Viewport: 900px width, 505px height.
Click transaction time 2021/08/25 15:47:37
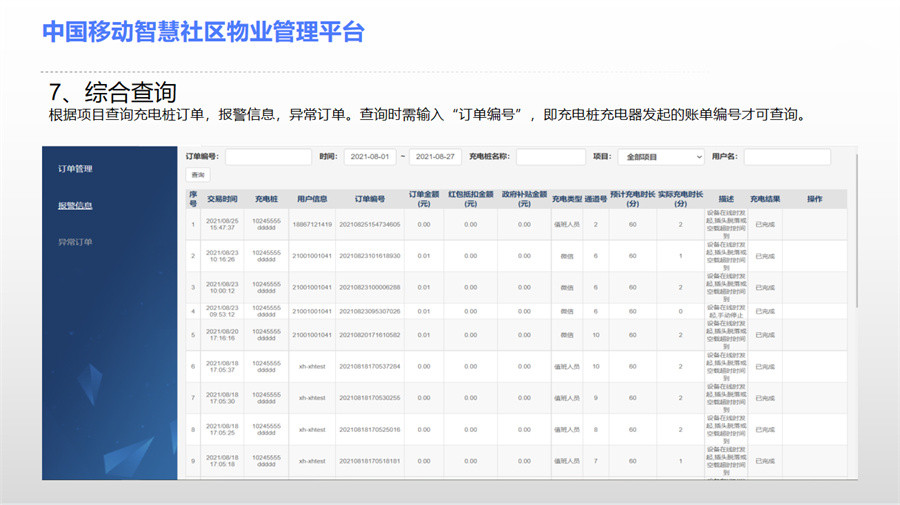222,224
